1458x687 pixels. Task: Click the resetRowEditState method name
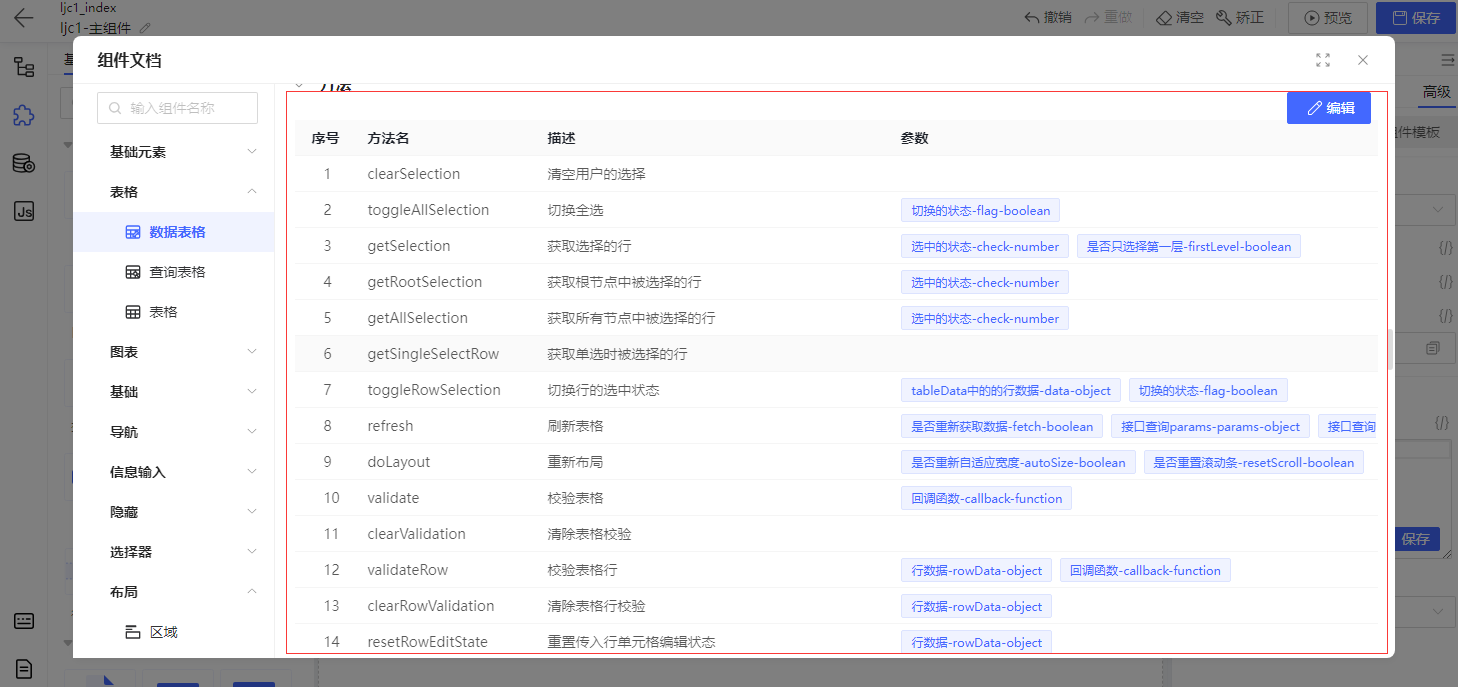coord(427,642)
